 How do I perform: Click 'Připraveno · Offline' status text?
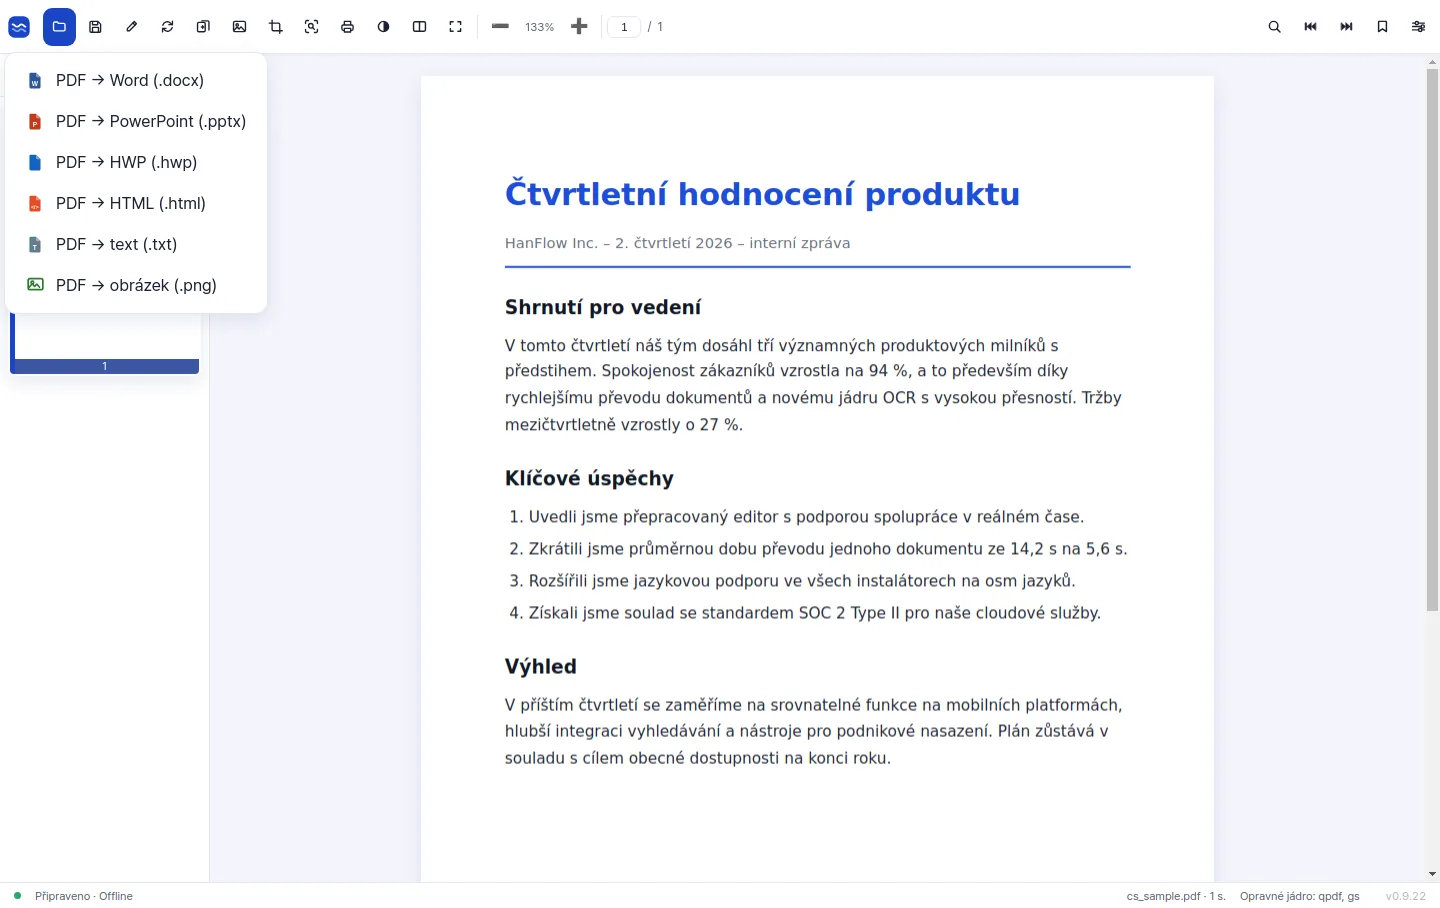(84, 896)
